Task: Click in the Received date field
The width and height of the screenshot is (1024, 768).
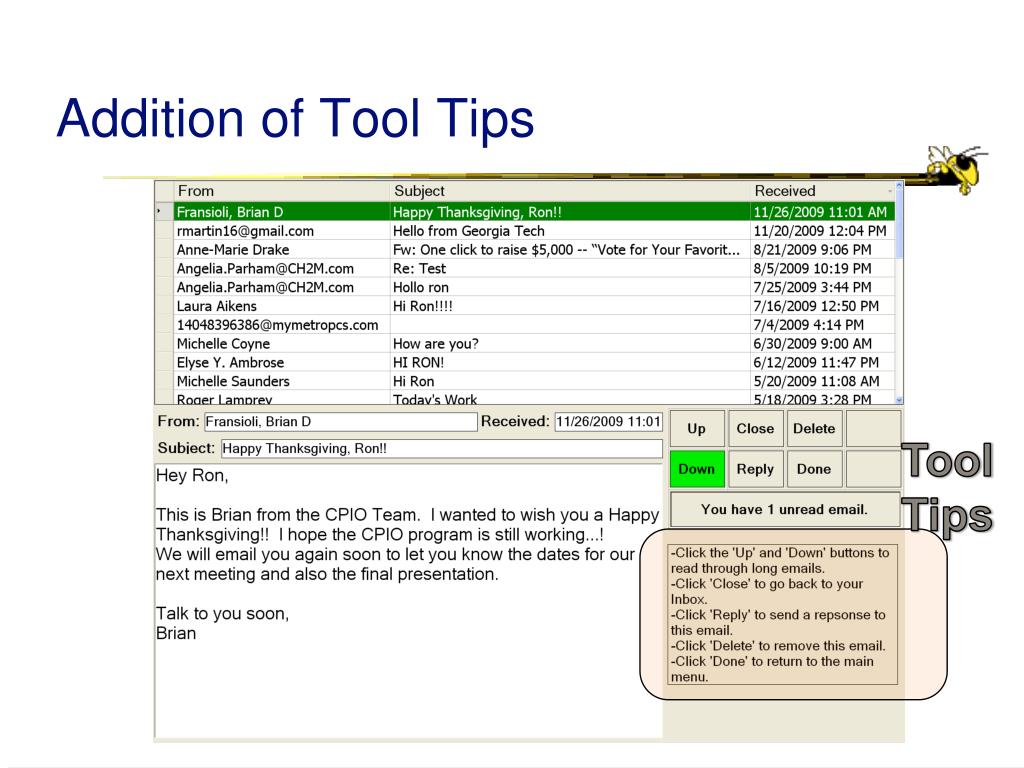Action: (x=609, y=422)
